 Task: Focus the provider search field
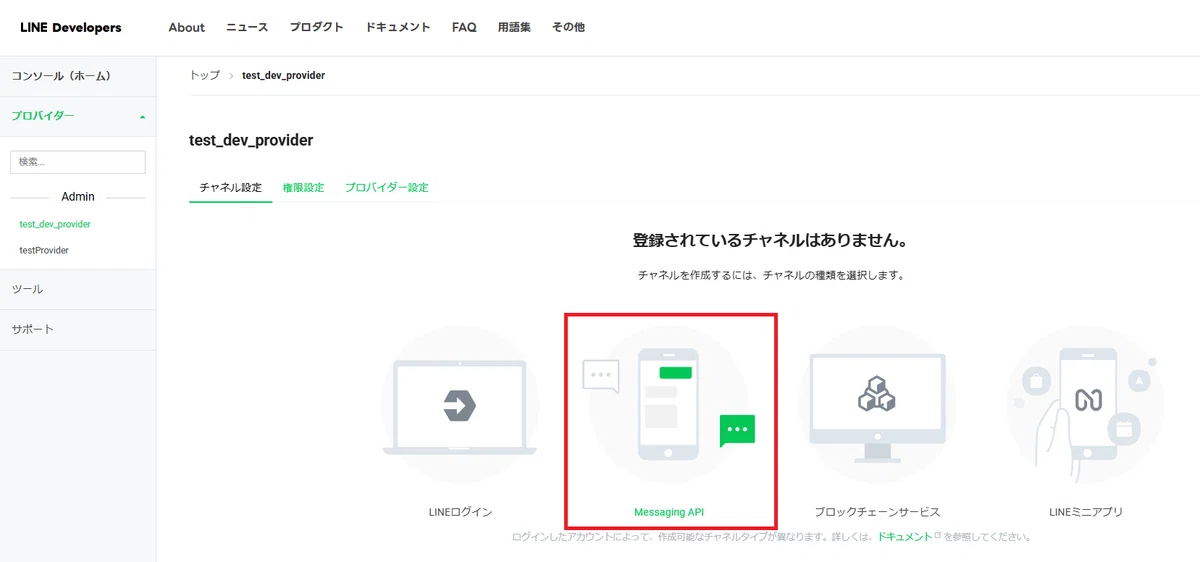(x=78, y=162)
